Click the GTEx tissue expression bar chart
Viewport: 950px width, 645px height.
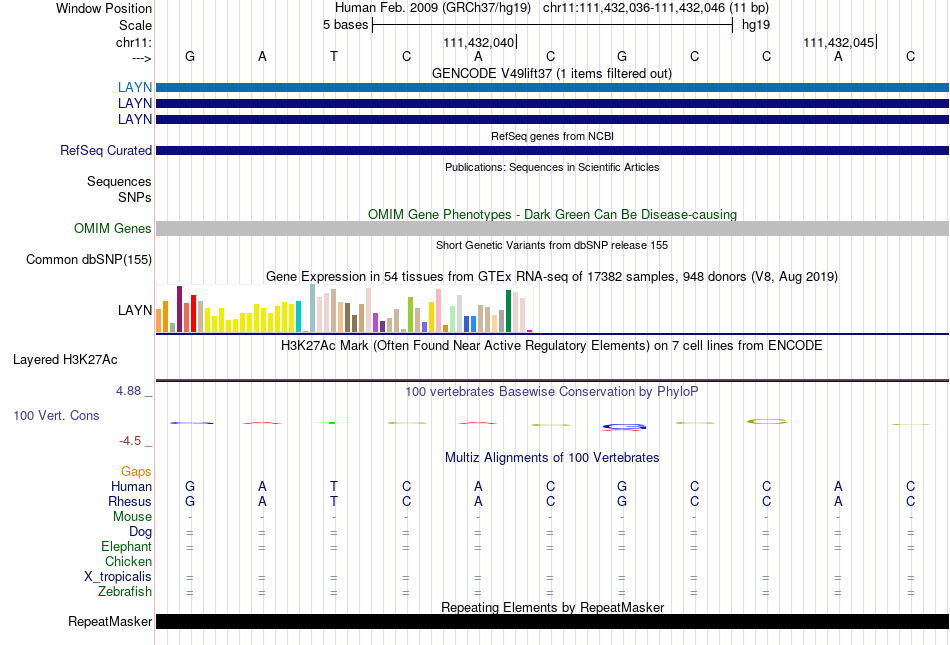point(344,308)
